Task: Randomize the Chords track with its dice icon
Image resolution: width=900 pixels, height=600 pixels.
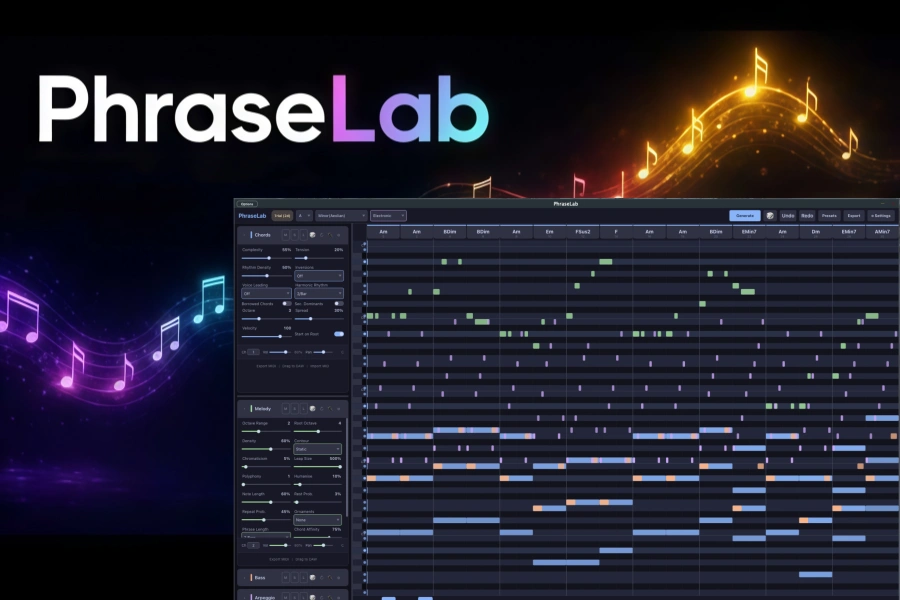Action: tap(312, 235)
